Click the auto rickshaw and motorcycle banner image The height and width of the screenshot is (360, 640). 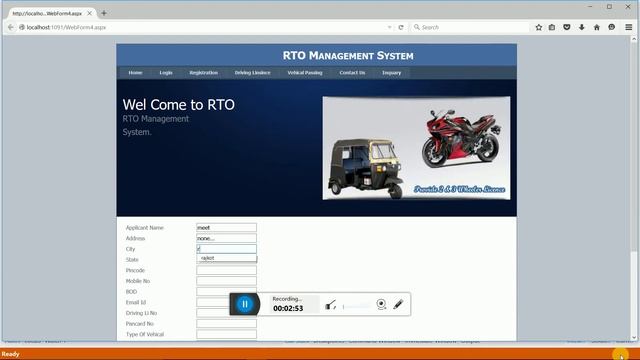(416, 148)
